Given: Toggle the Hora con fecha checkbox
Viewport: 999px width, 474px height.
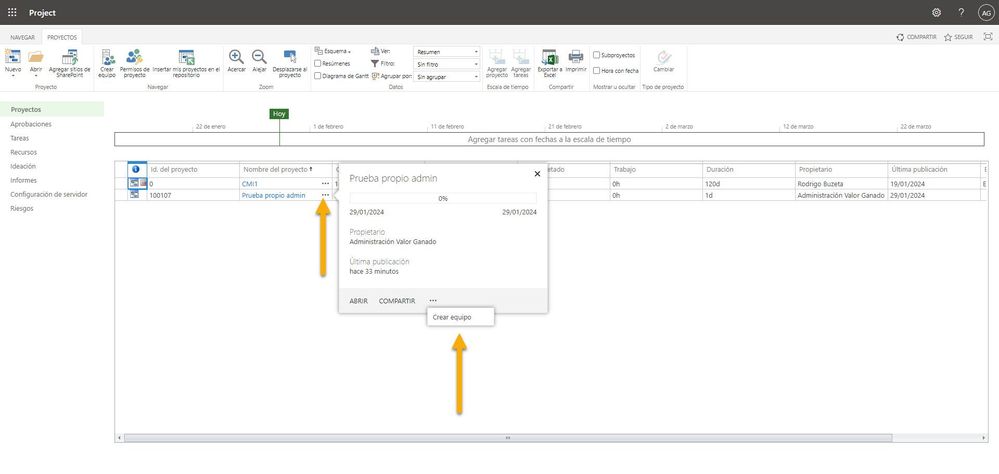Looking at the screenshot, I should click(x=596, y=71).
